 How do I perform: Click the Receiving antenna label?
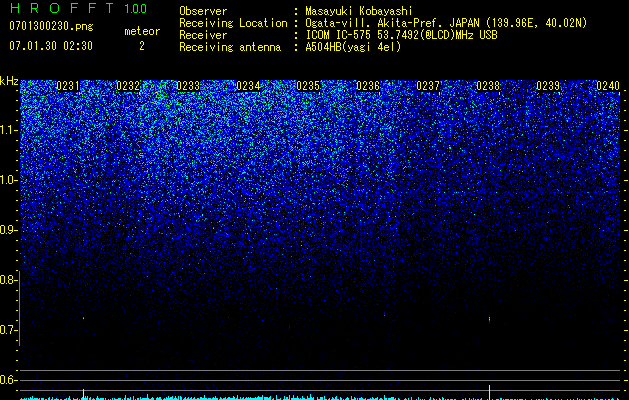[230, 47]
